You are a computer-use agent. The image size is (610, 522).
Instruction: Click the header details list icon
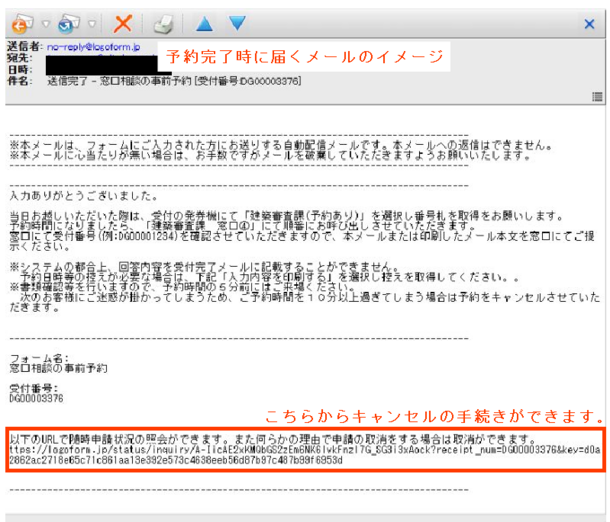pyautogui.click(x=597, y=96)
